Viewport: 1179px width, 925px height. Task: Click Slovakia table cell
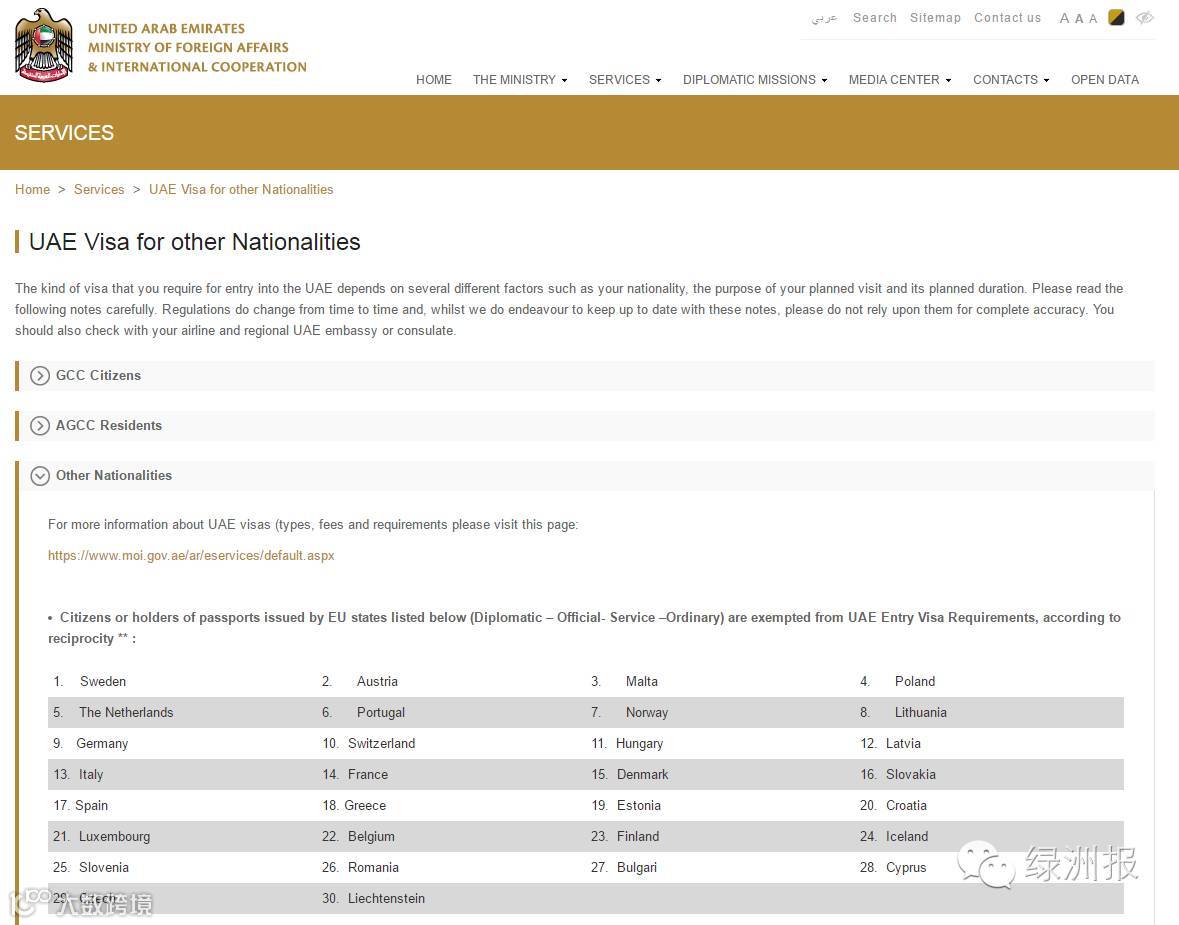click(911, 775)
